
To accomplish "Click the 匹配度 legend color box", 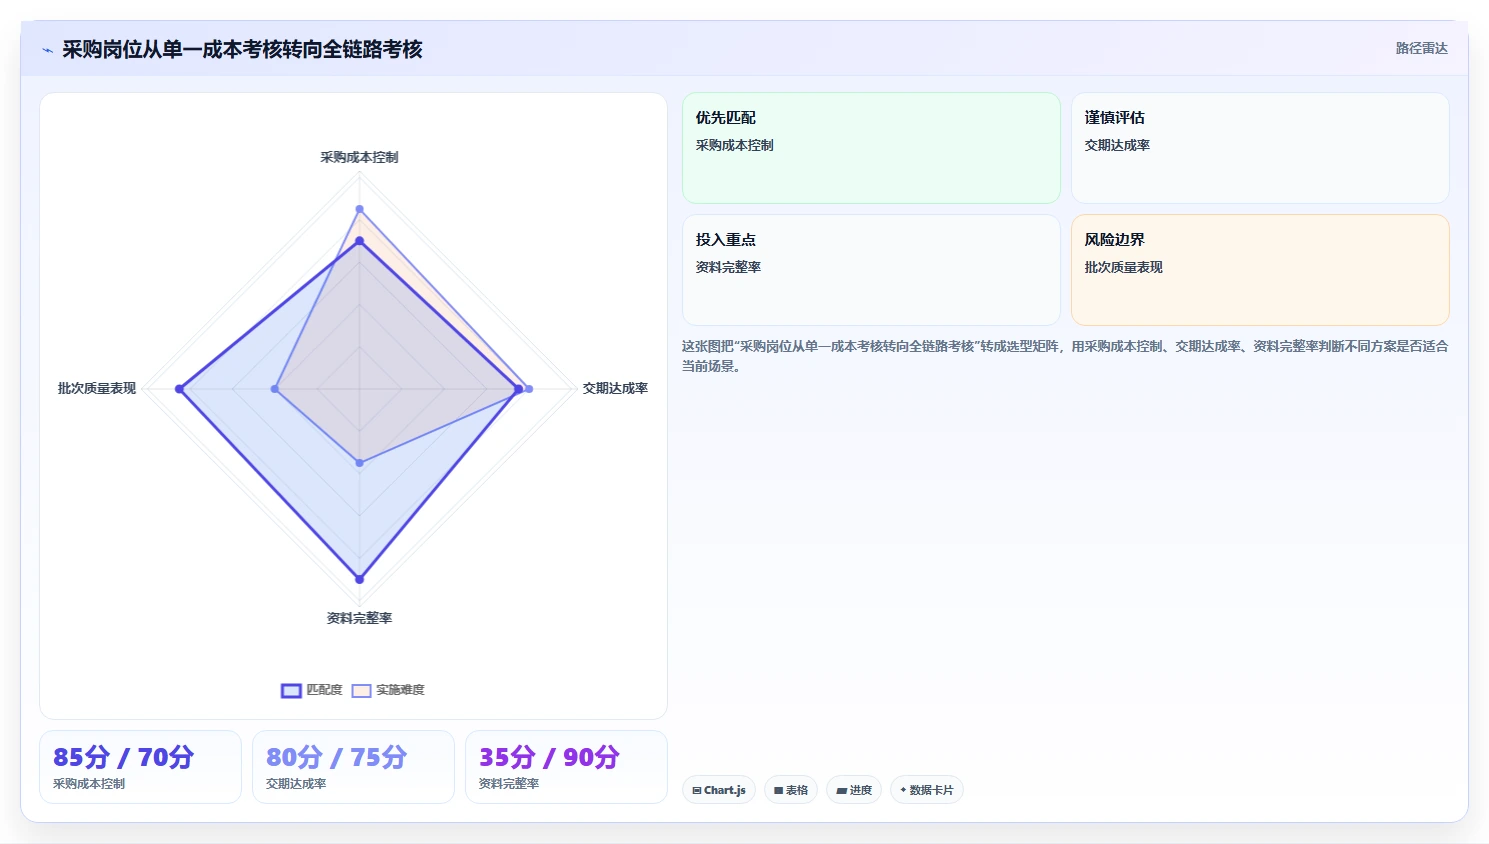I will pyautogui.click(x=291, y=690).
